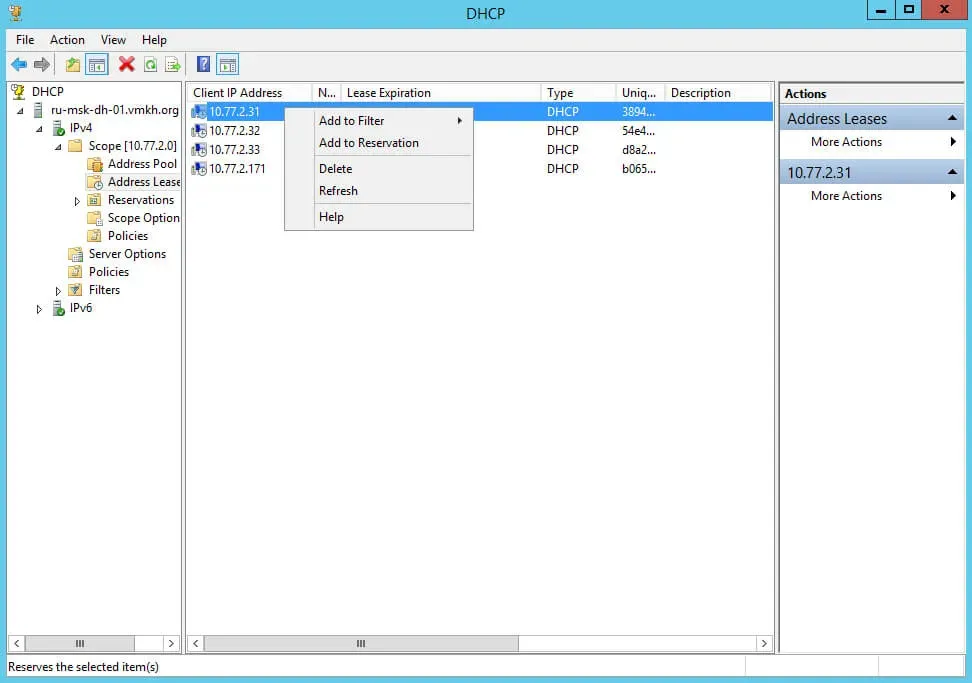This screenshot has width=972, height=683.
Task: Choose Refresh in context menu
Action: (379, 191)
